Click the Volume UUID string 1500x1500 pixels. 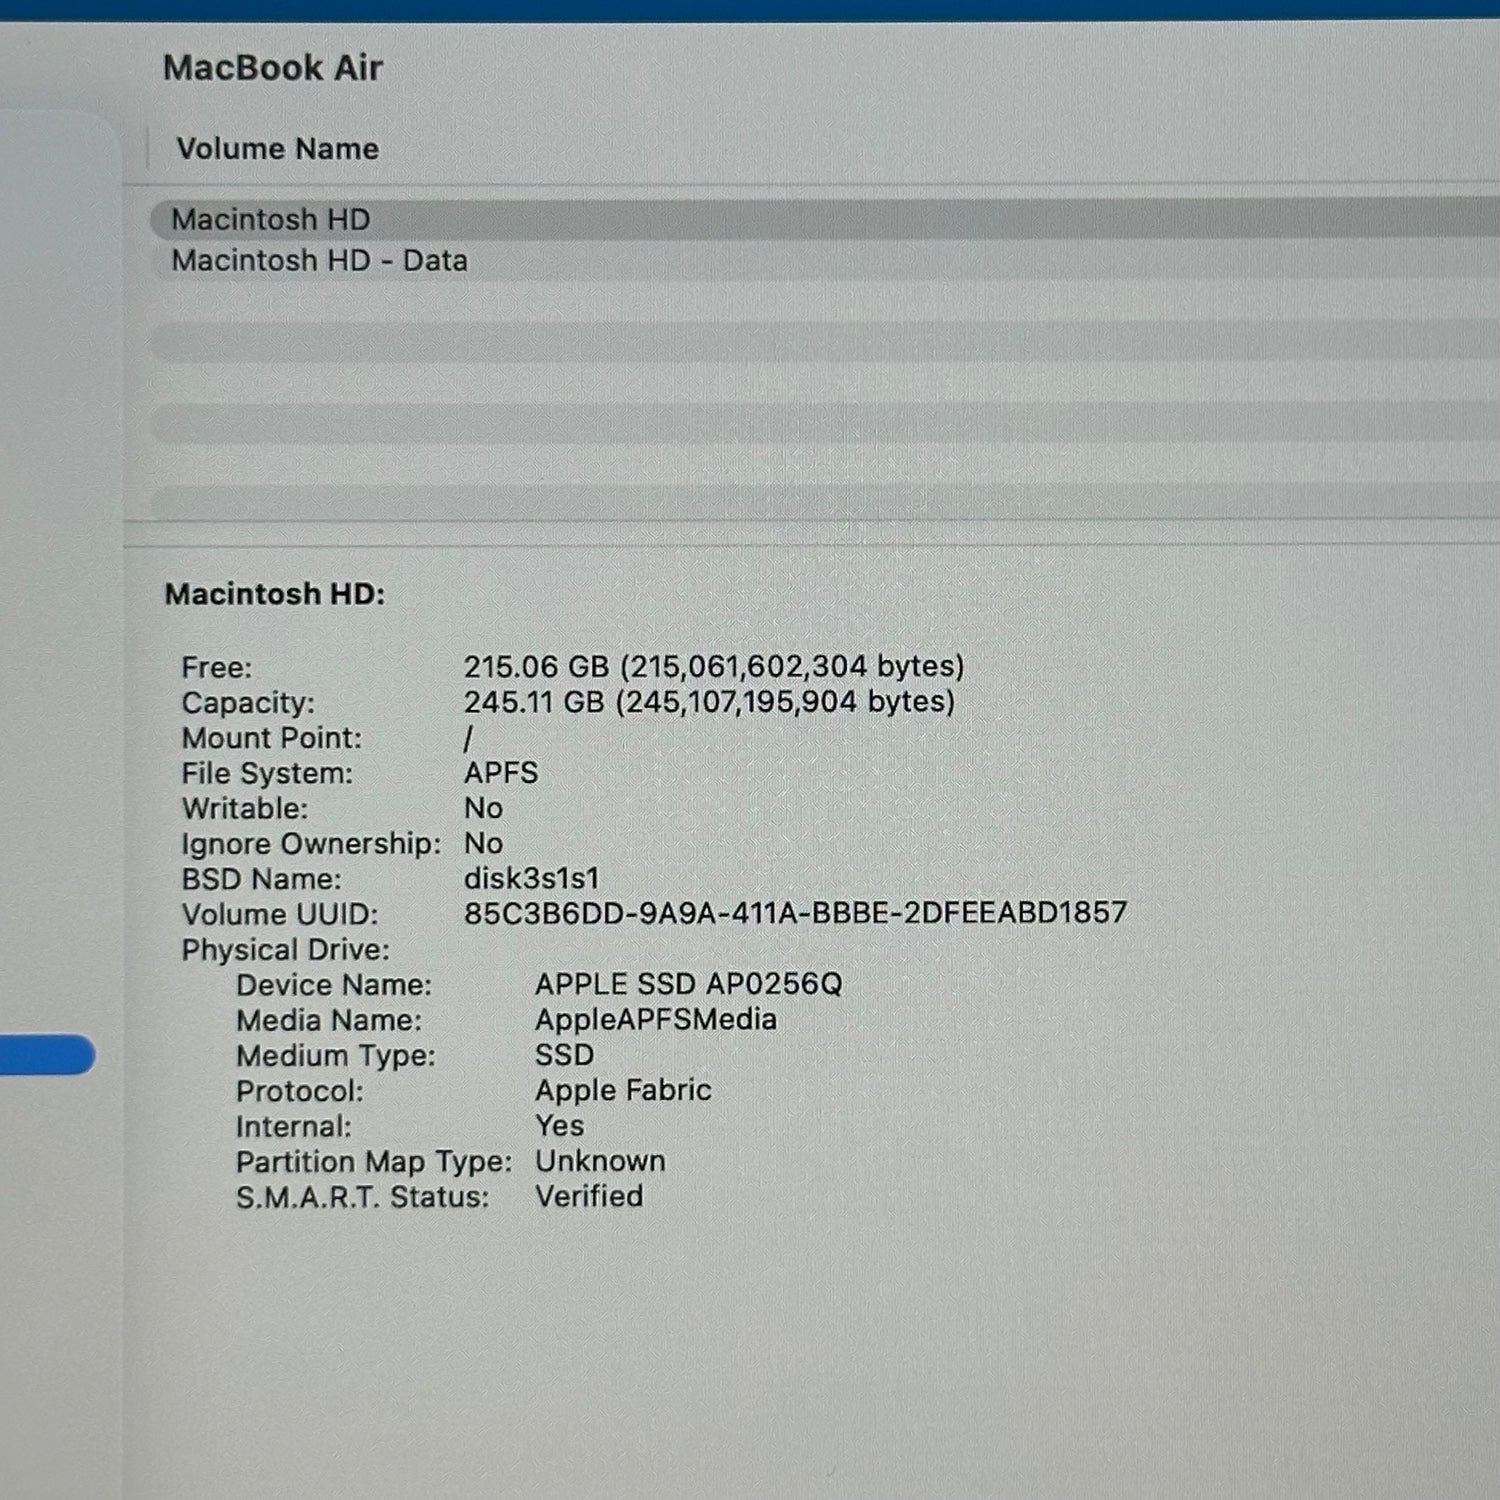[795, 913]
